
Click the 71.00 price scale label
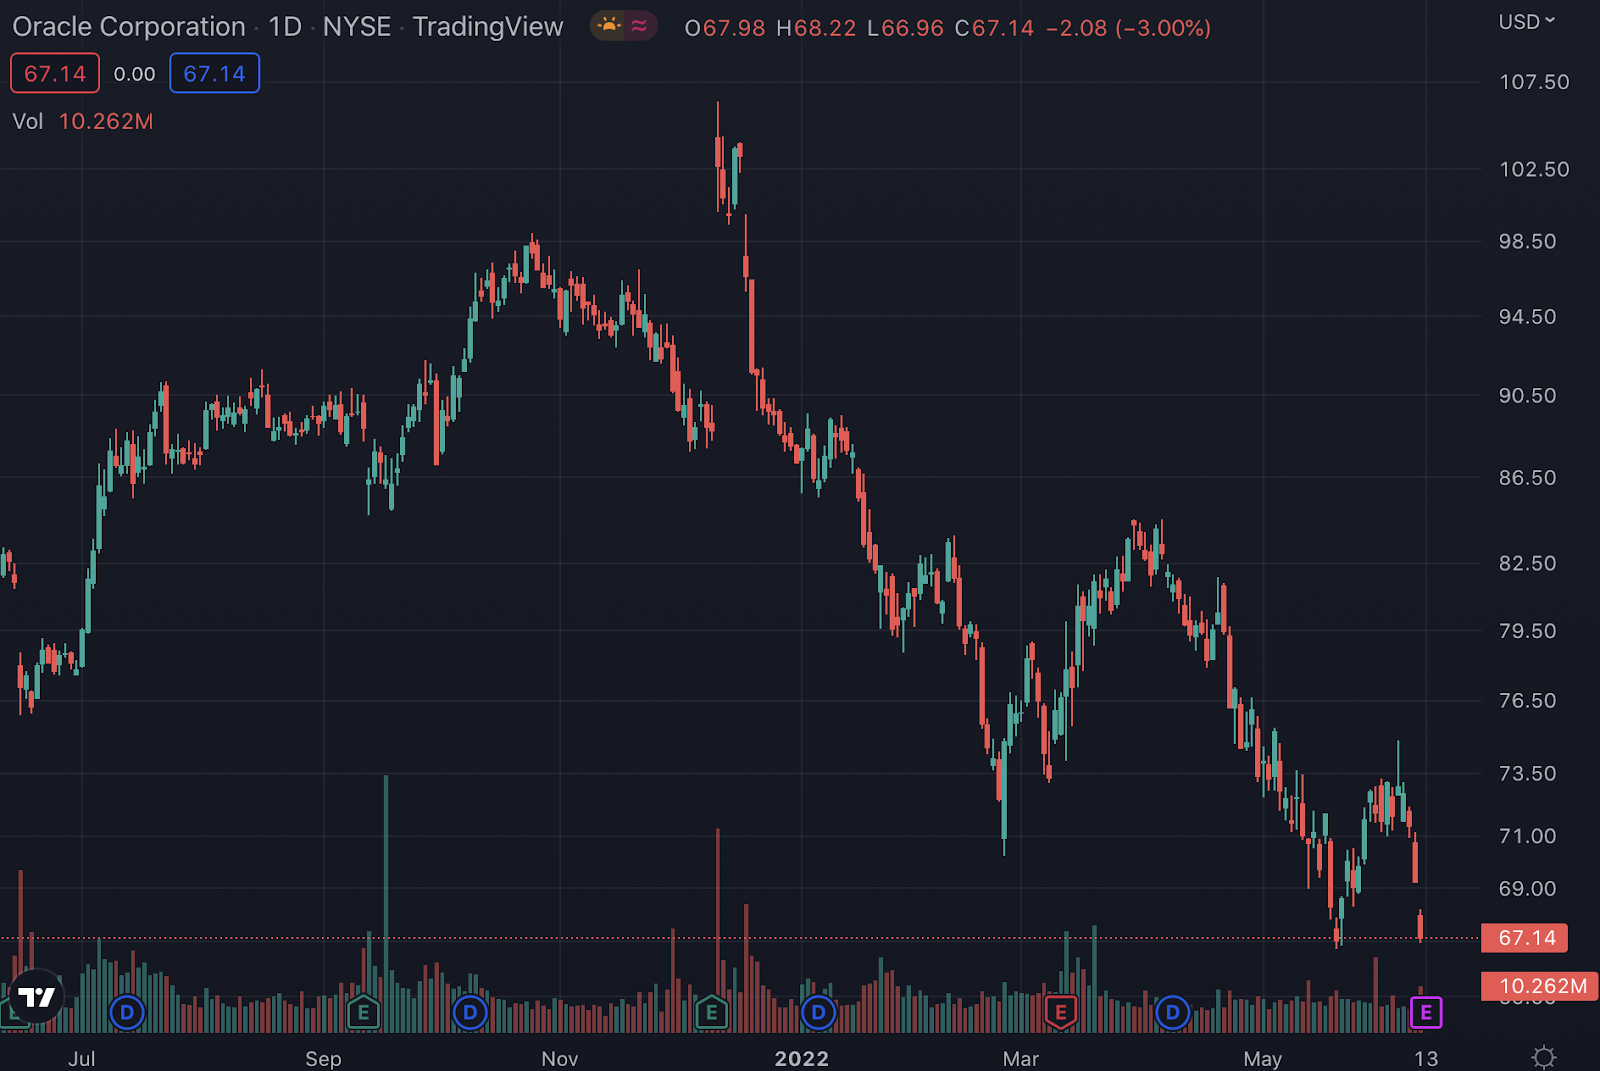pyautogui.click(x=1528, y=836)
